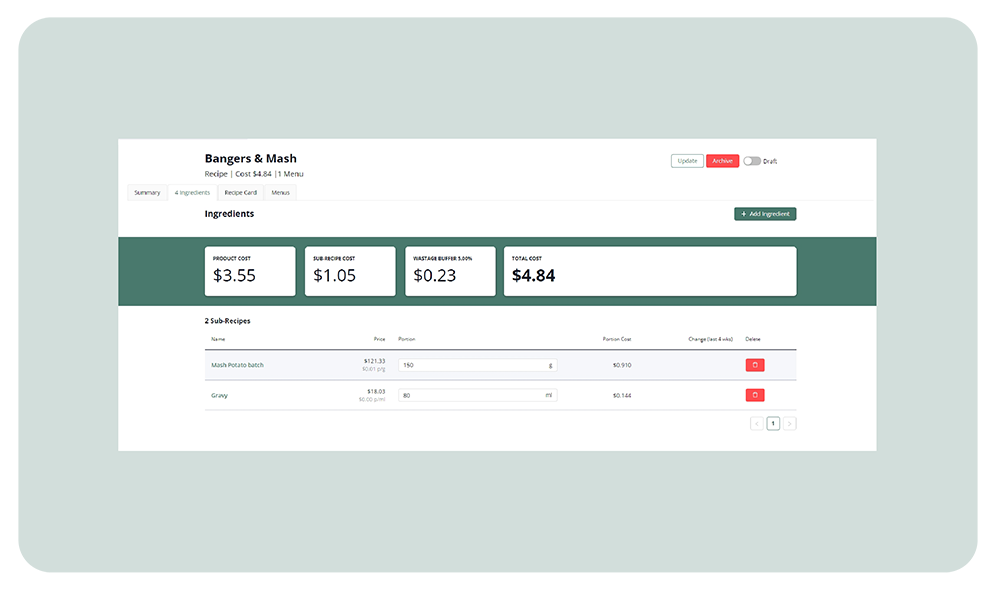This screenshot has width=1000, height=590.
Task: Click the red Archive button
Action: [x=722, y=161]
